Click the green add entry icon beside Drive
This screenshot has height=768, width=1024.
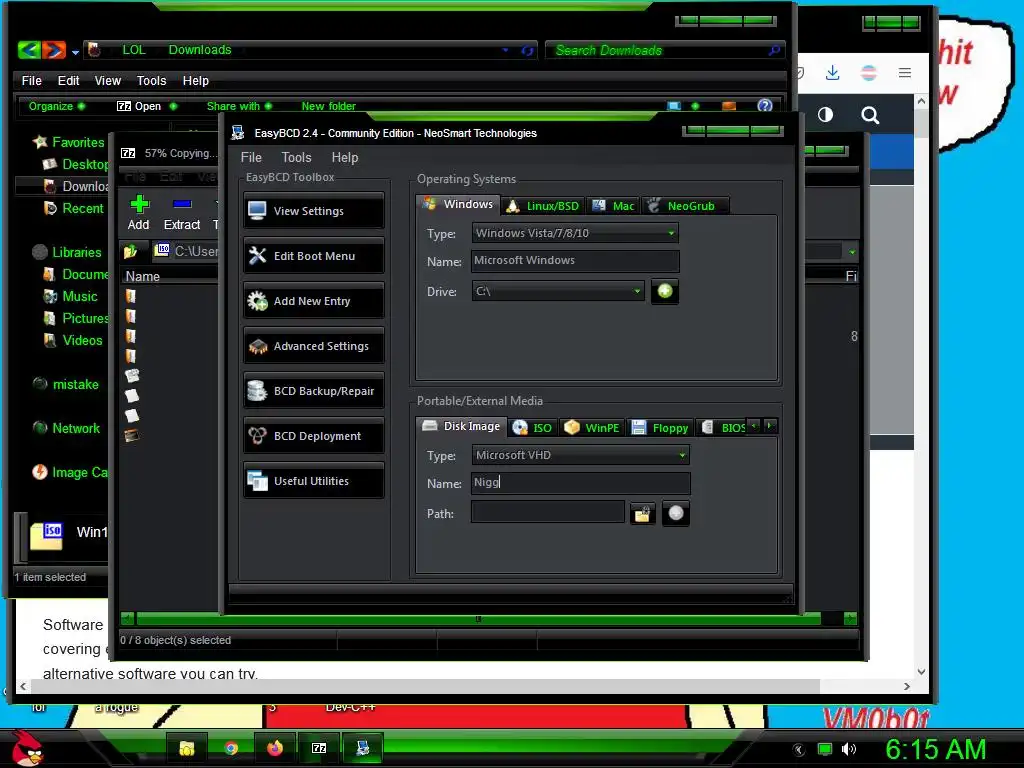coord(665,291)
